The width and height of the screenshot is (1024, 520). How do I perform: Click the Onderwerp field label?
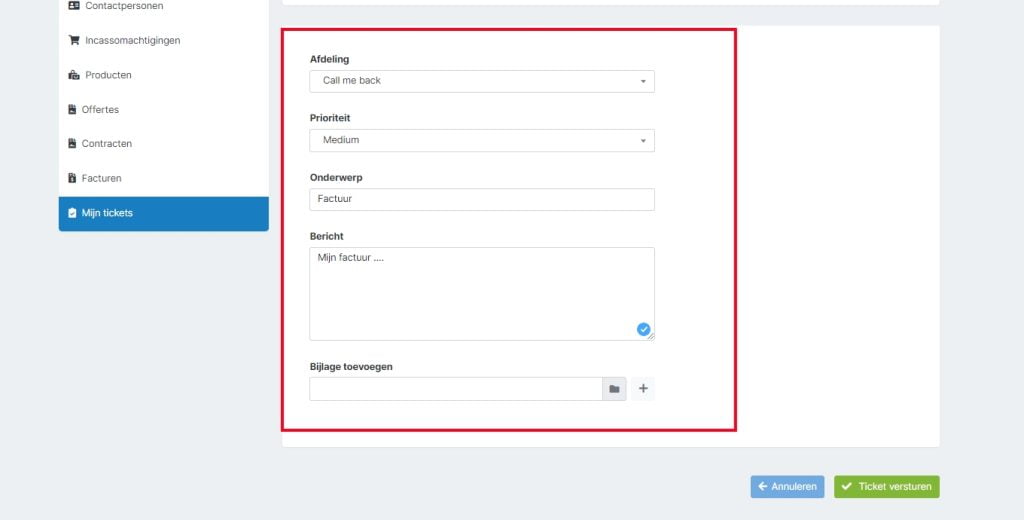point(336,178)
